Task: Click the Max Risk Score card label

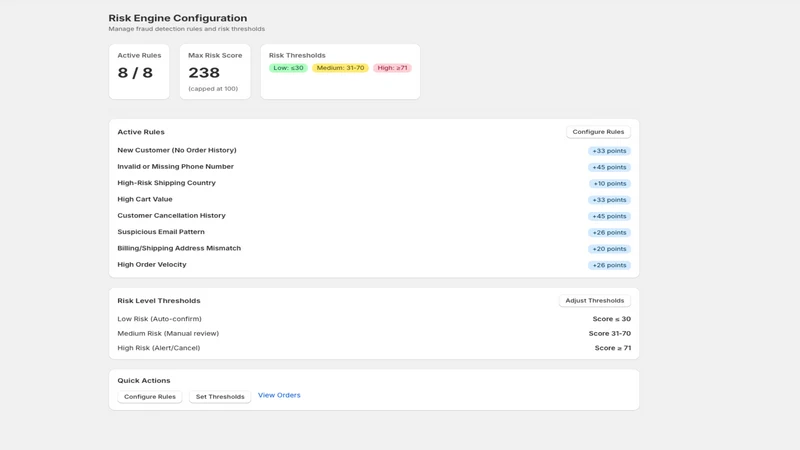Action: [x=215, y=55]
